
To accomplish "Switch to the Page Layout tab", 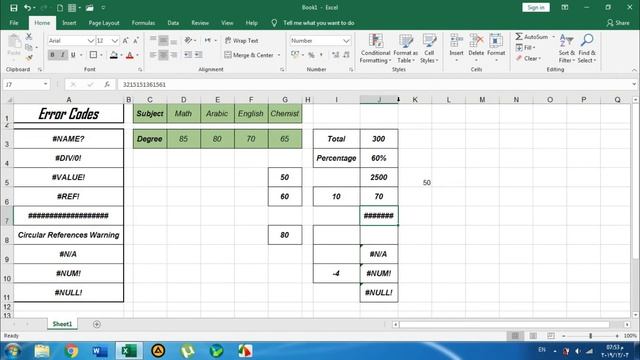I will point(104,23).
